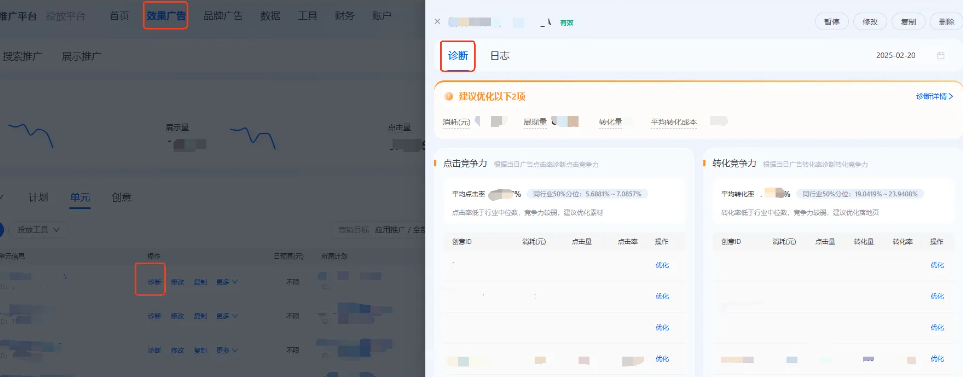Click the 平均转化成本 metric label
963x377 pixels.
click(674, 122)
